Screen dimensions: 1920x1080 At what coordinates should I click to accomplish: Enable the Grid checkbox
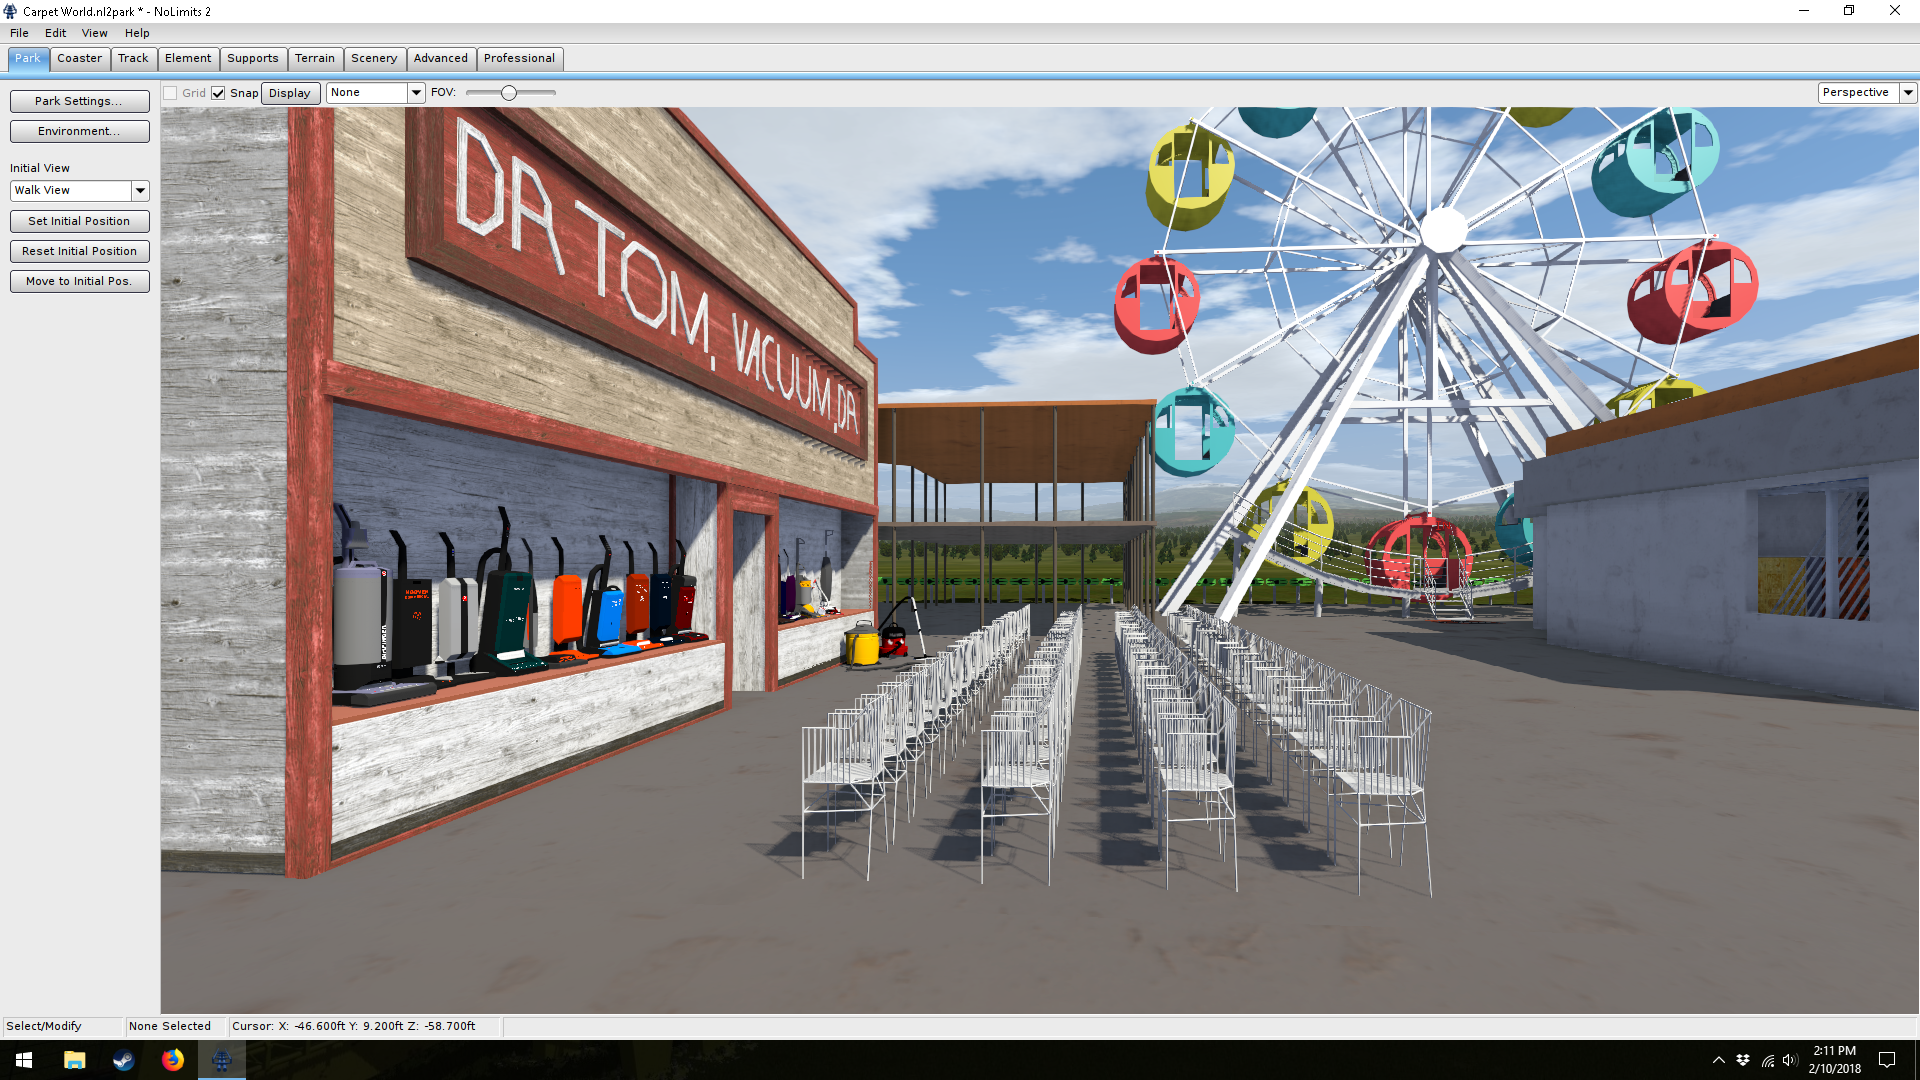tap(171, 93)
